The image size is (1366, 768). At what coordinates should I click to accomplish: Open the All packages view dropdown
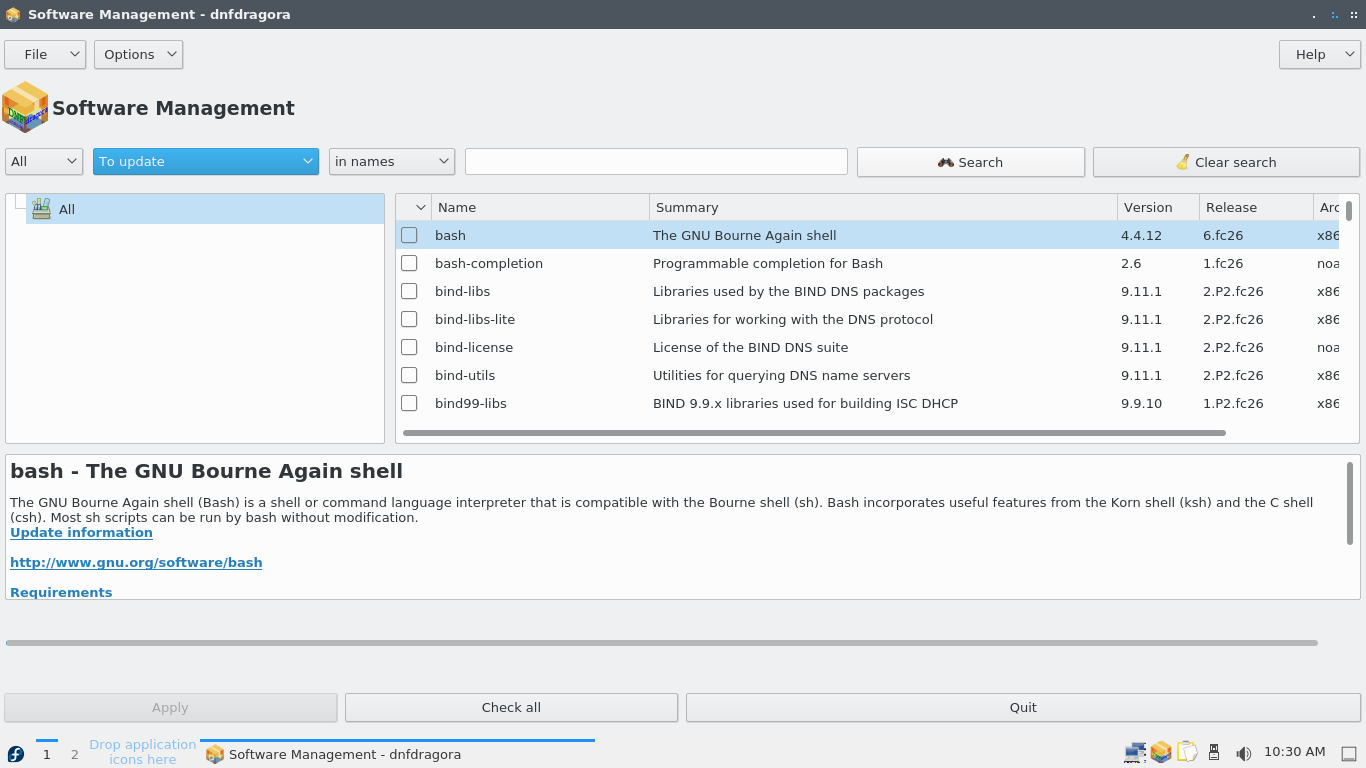tap(44, 161)
